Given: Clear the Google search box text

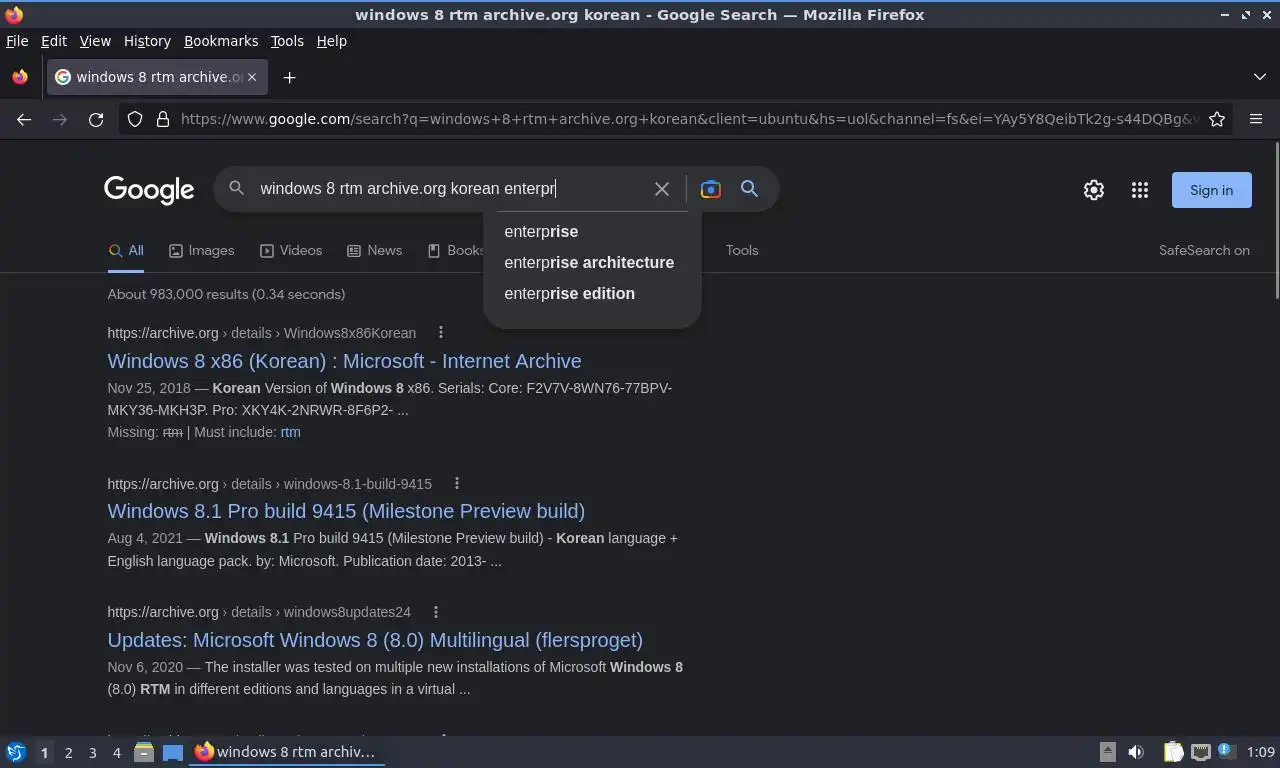Looking at the screenshot, I should coord(662,189).
